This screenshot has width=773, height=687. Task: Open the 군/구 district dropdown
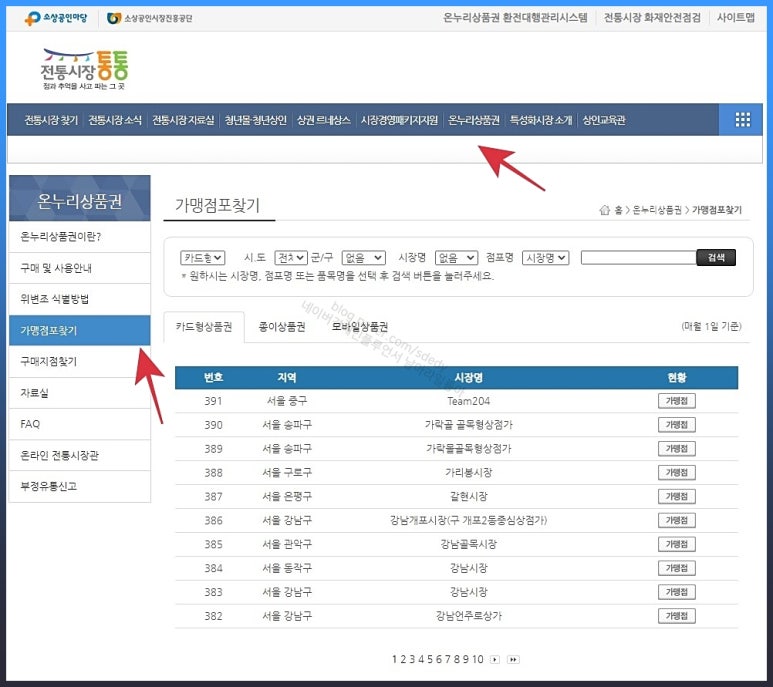point(363,258)
